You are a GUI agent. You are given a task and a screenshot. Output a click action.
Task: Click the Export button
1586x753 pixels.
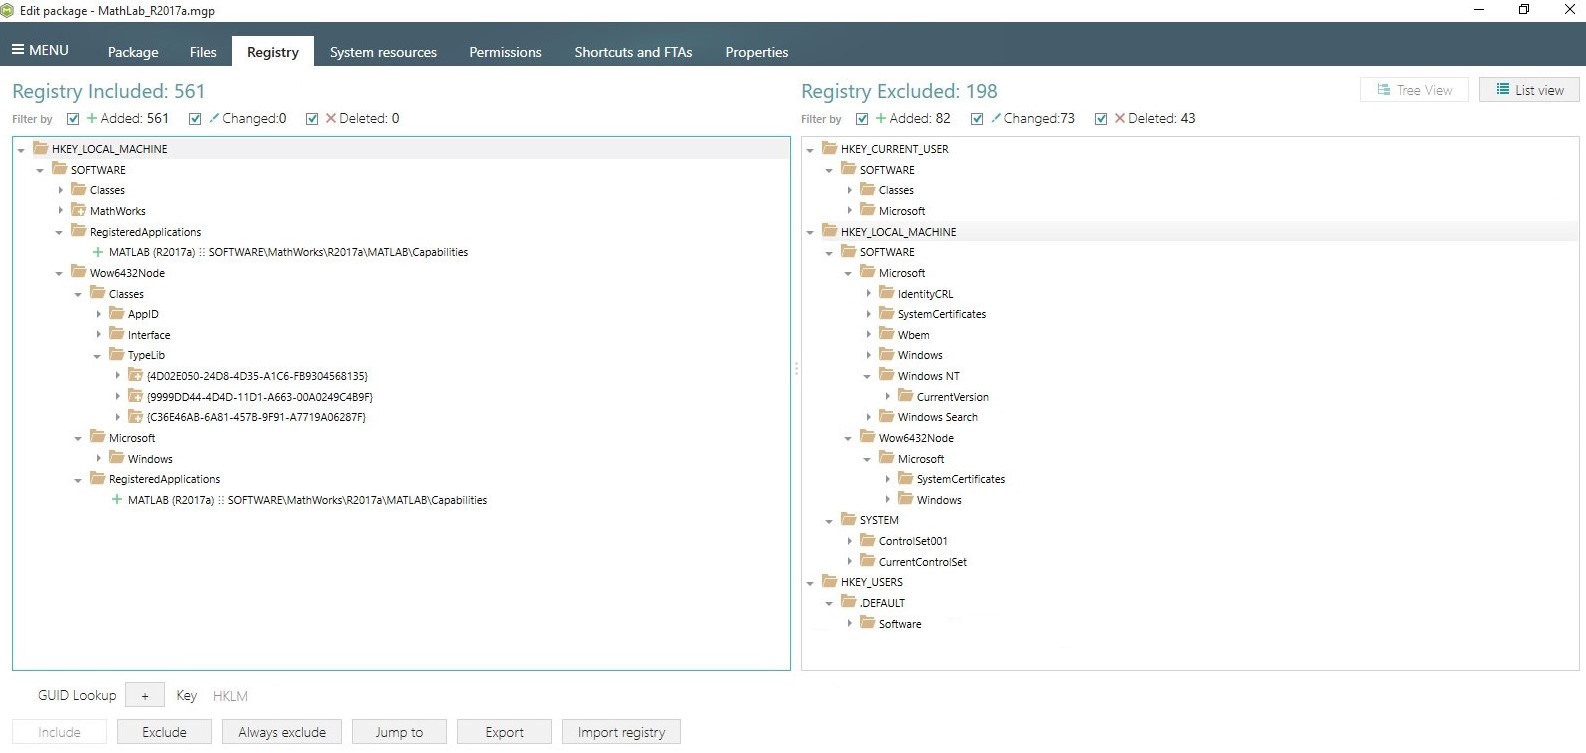click(x=504, y=732)
